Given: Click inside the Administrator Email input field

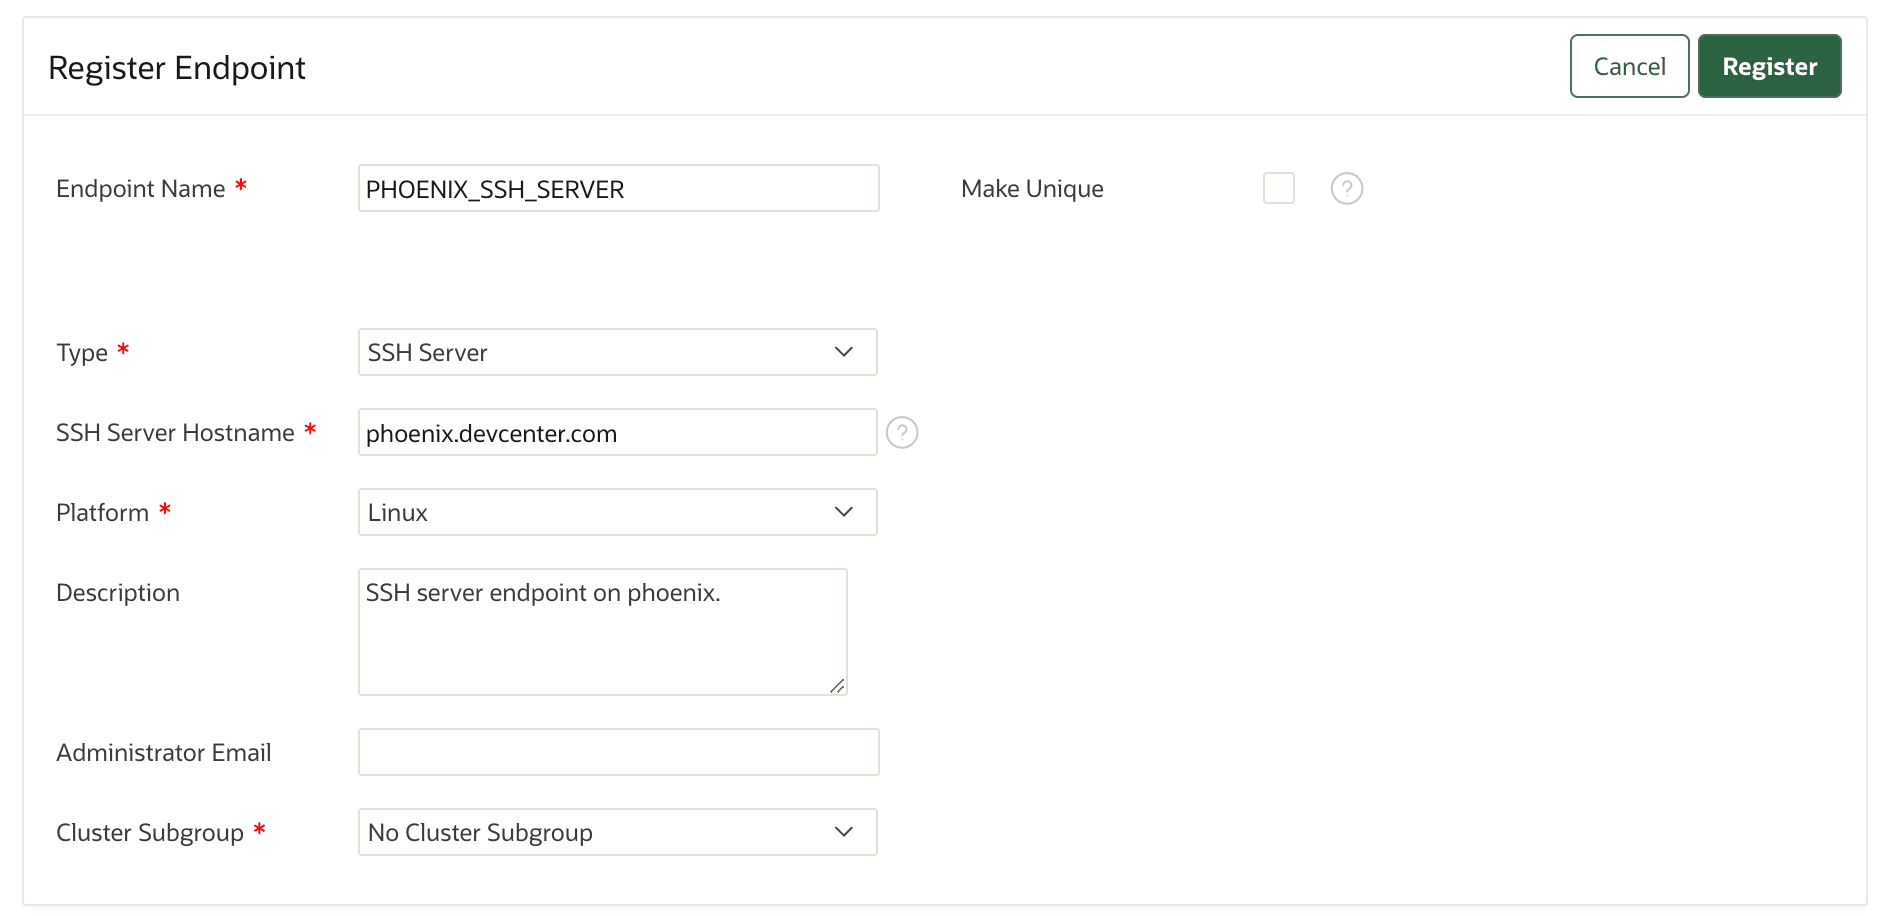Looking at the screenshot, I should pyautogui.click(x=617, y=751).
